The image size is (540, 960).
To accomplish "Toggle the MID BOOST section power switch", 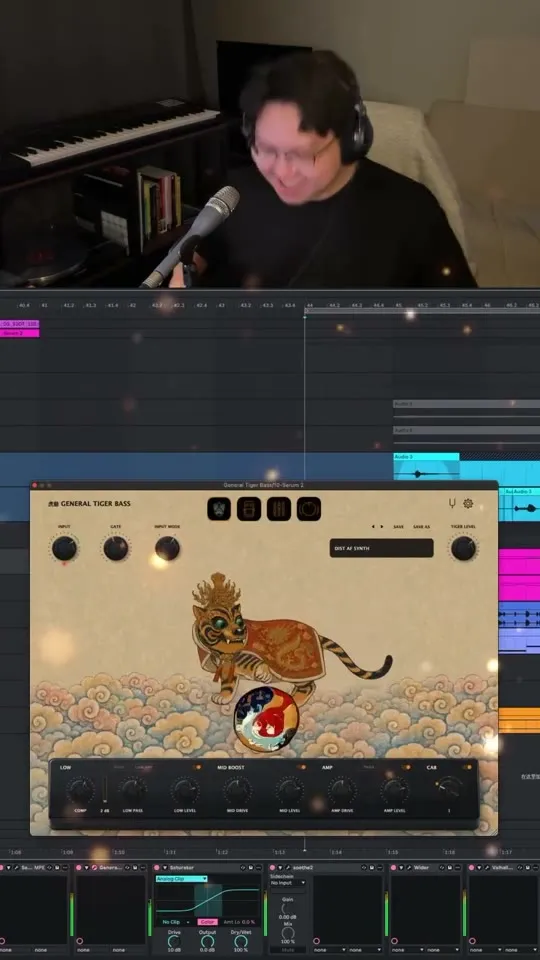I will pos(301,767).
